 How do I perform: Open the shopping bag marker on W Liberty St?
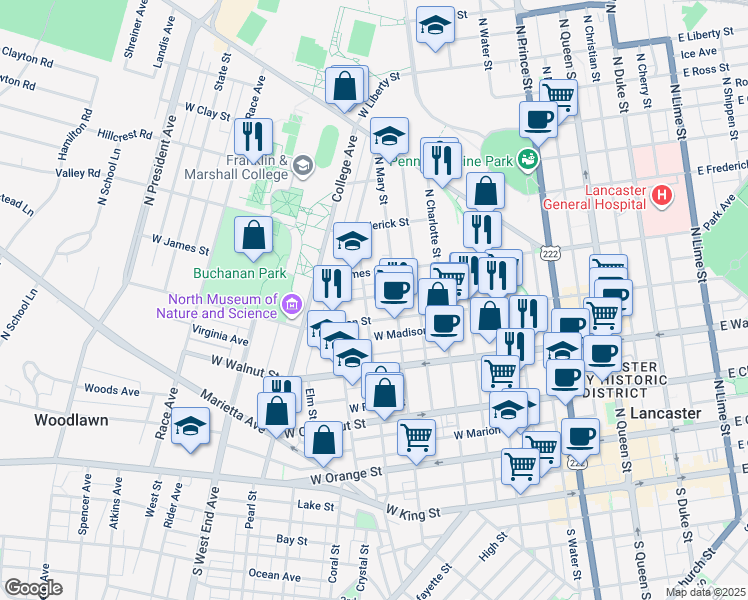pyautogui.click(x=344, y=89)
